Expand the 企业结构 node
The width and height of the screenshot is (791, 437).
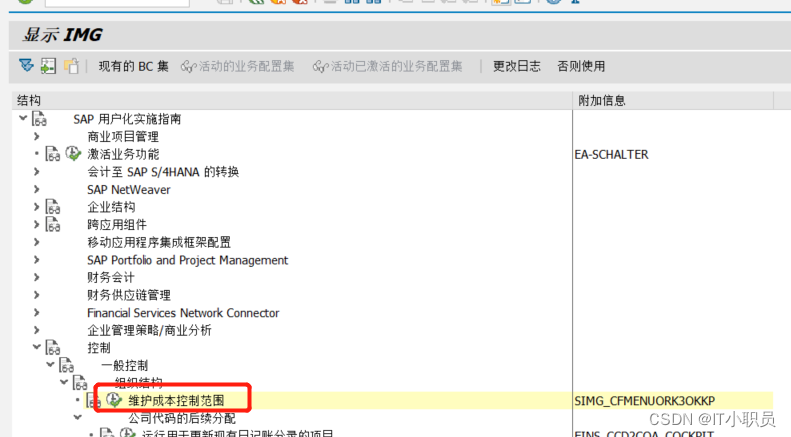(x=36, y=207)
